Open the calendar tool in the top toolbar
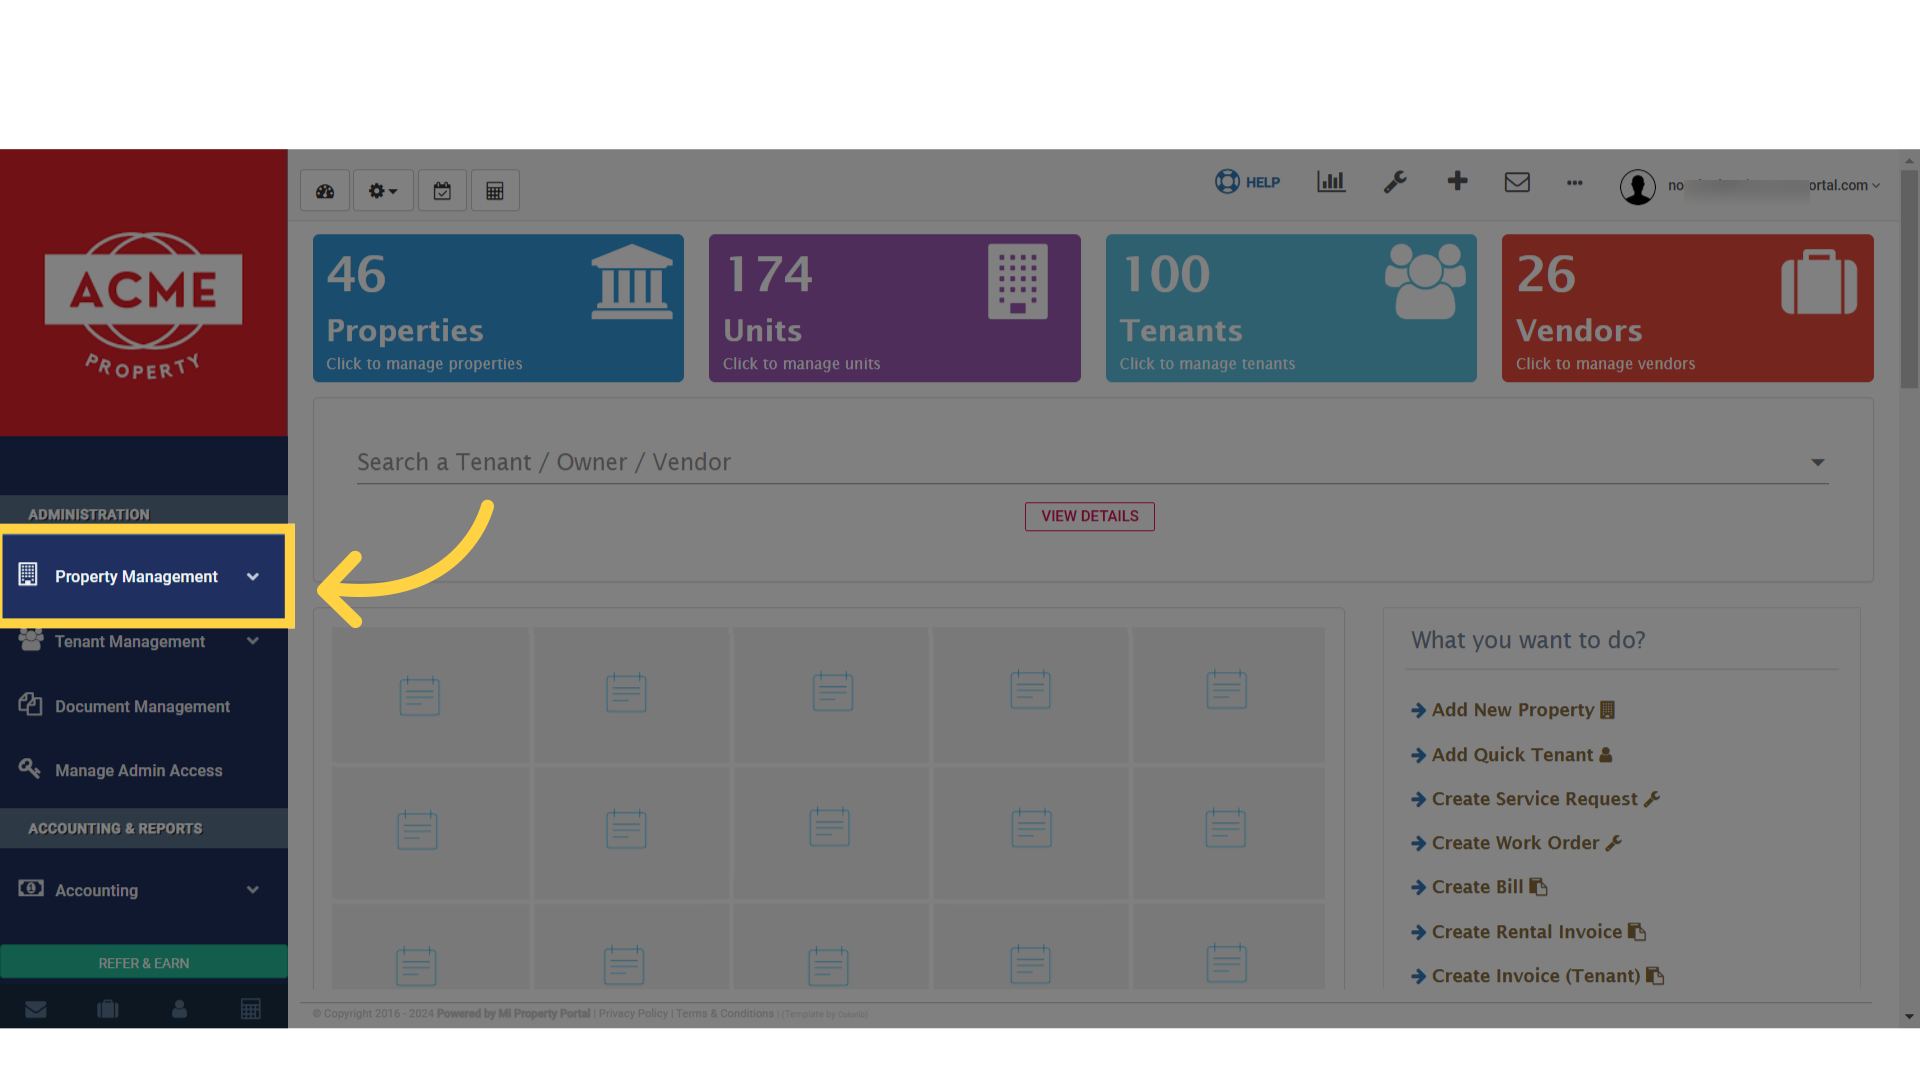 (442, 189)
